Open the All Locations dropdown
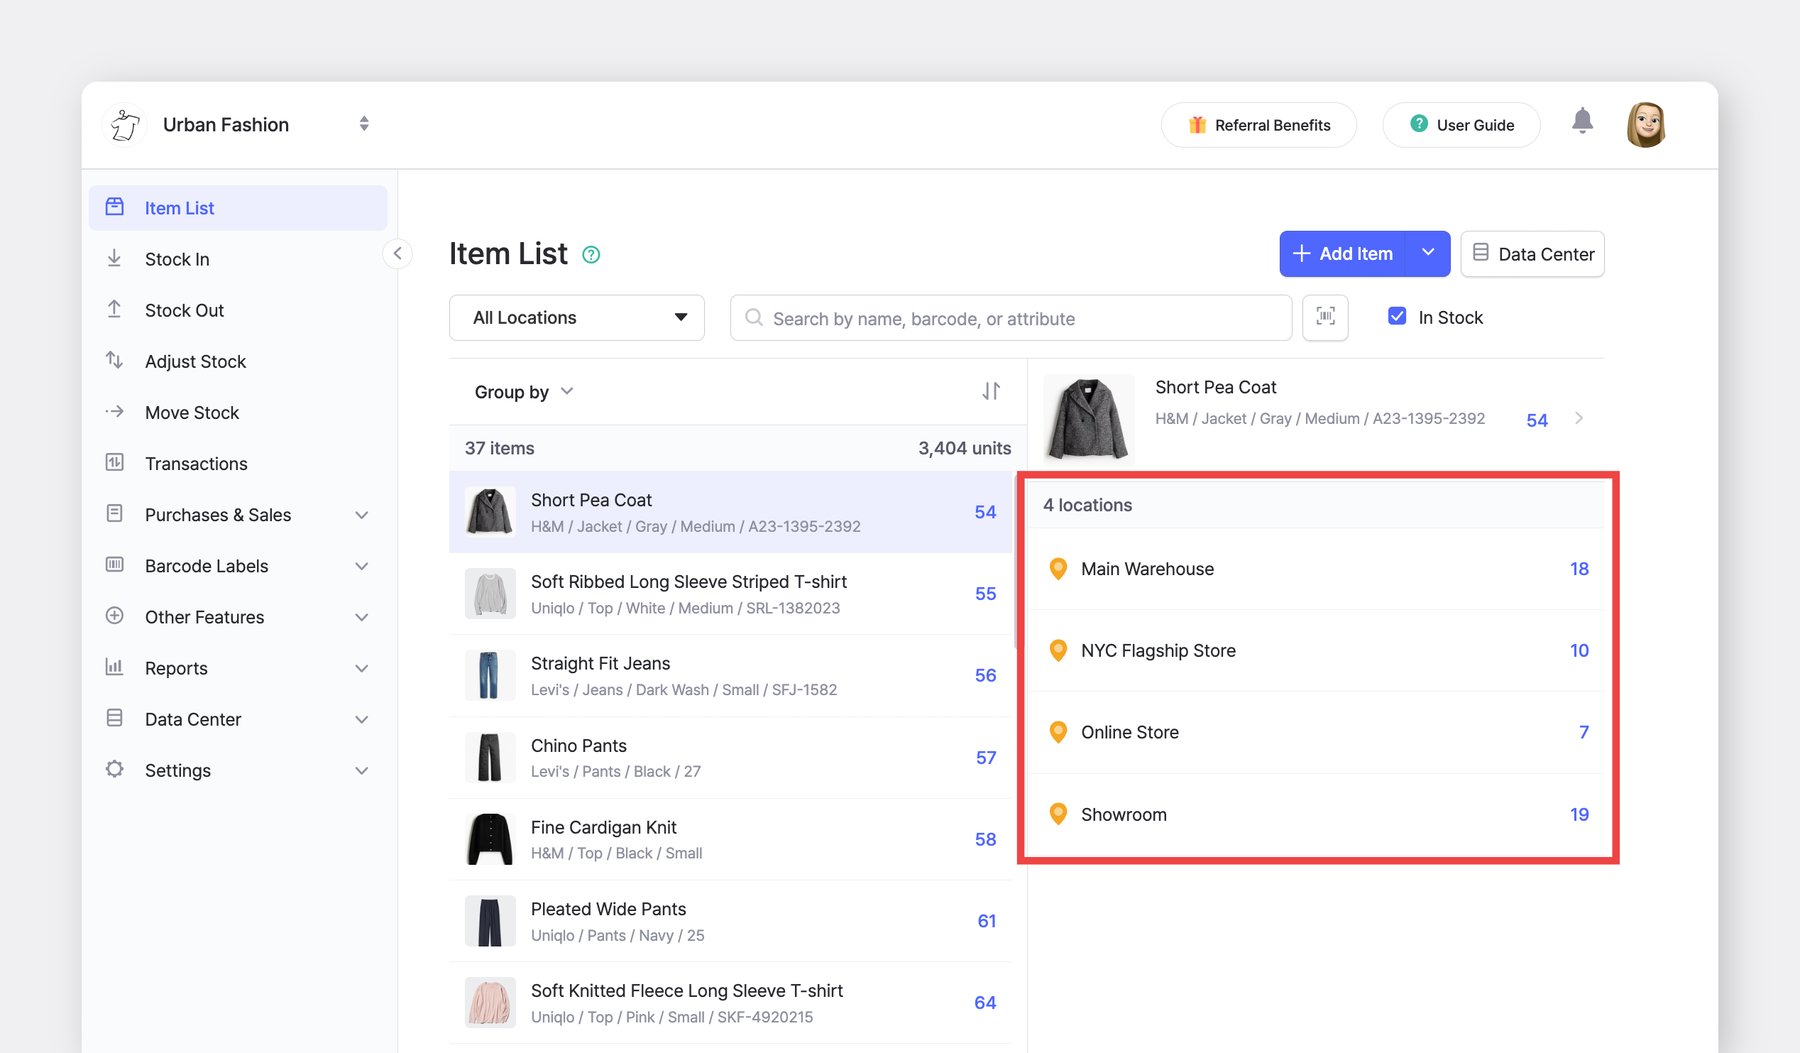Viewport: 1800px width, 1053px height. [577, 318]
